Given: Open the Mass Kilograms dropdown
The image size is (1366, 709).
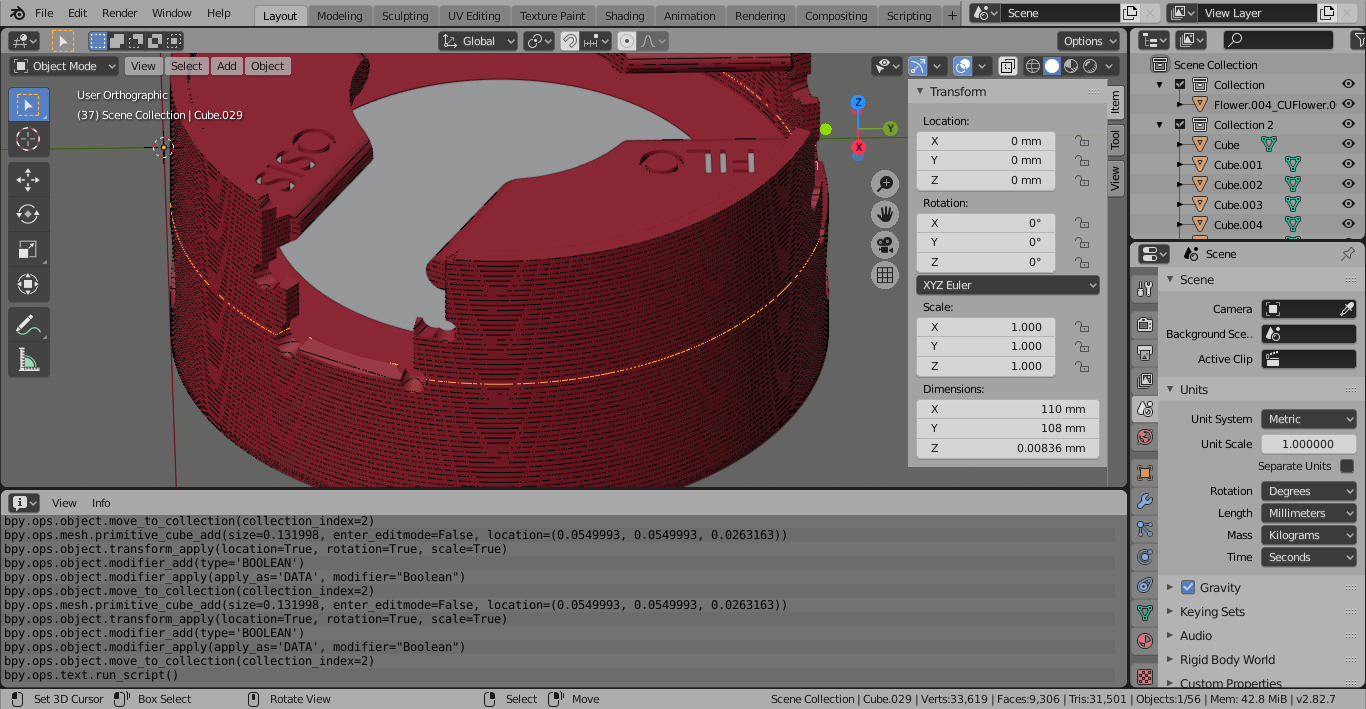Looking at the screenshot, I should [1309, 535].
